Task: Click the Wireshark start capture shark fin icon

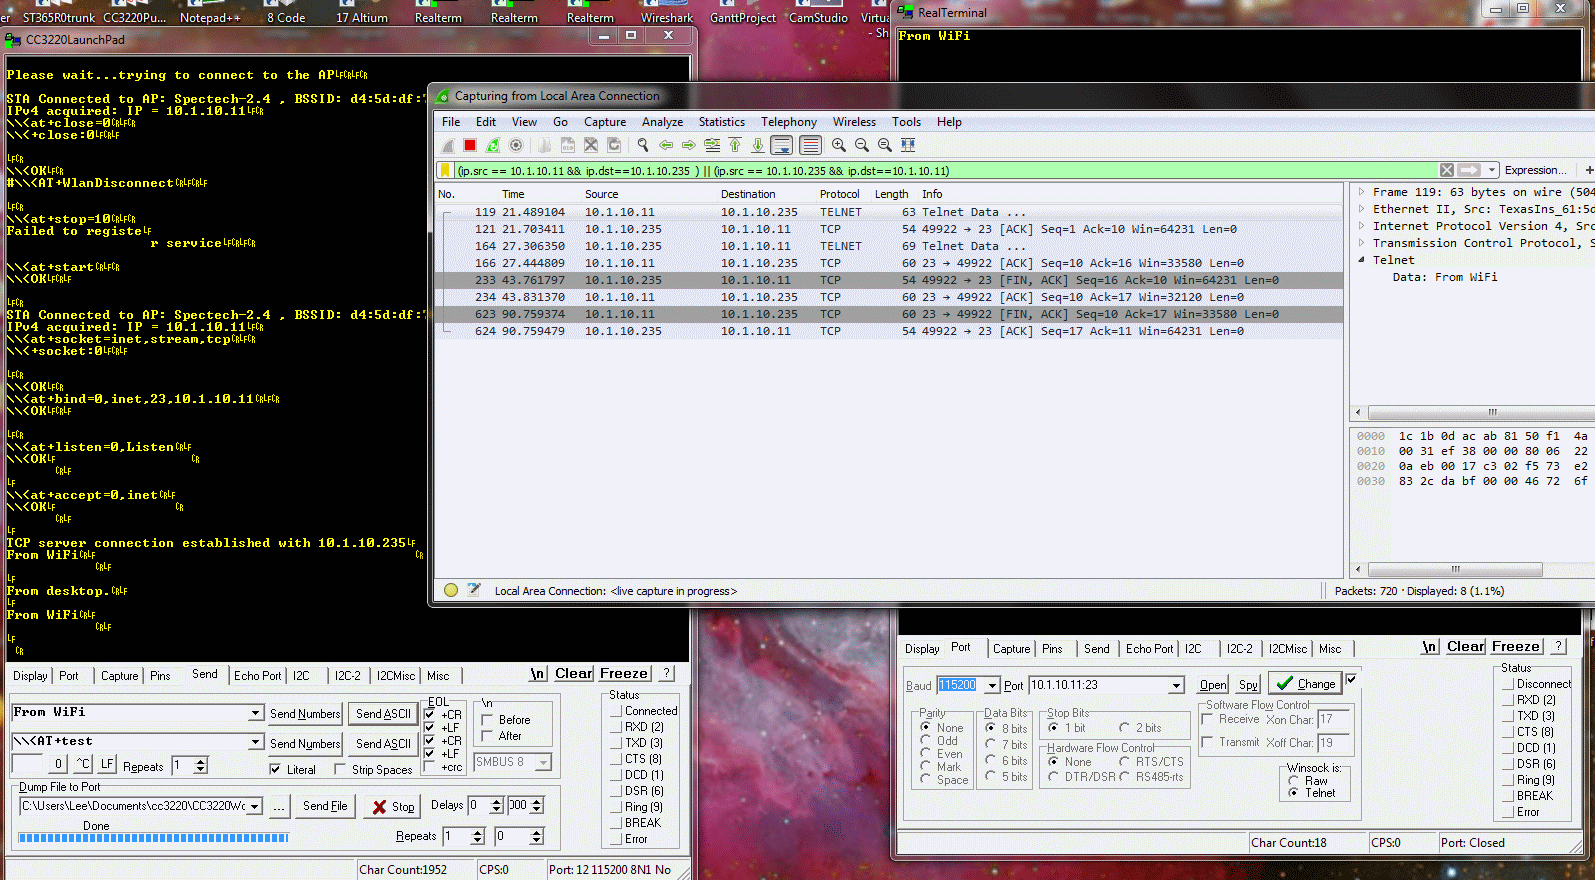Action: tap(448, 145)
